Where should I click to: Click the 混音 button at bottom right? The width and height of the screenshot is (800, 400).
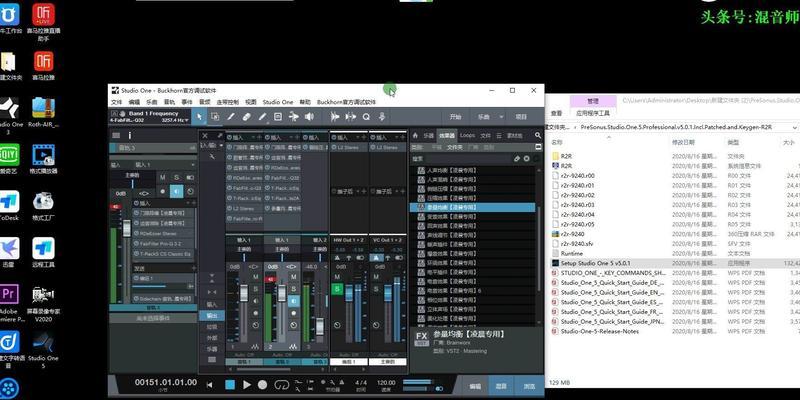click(502, 386)
